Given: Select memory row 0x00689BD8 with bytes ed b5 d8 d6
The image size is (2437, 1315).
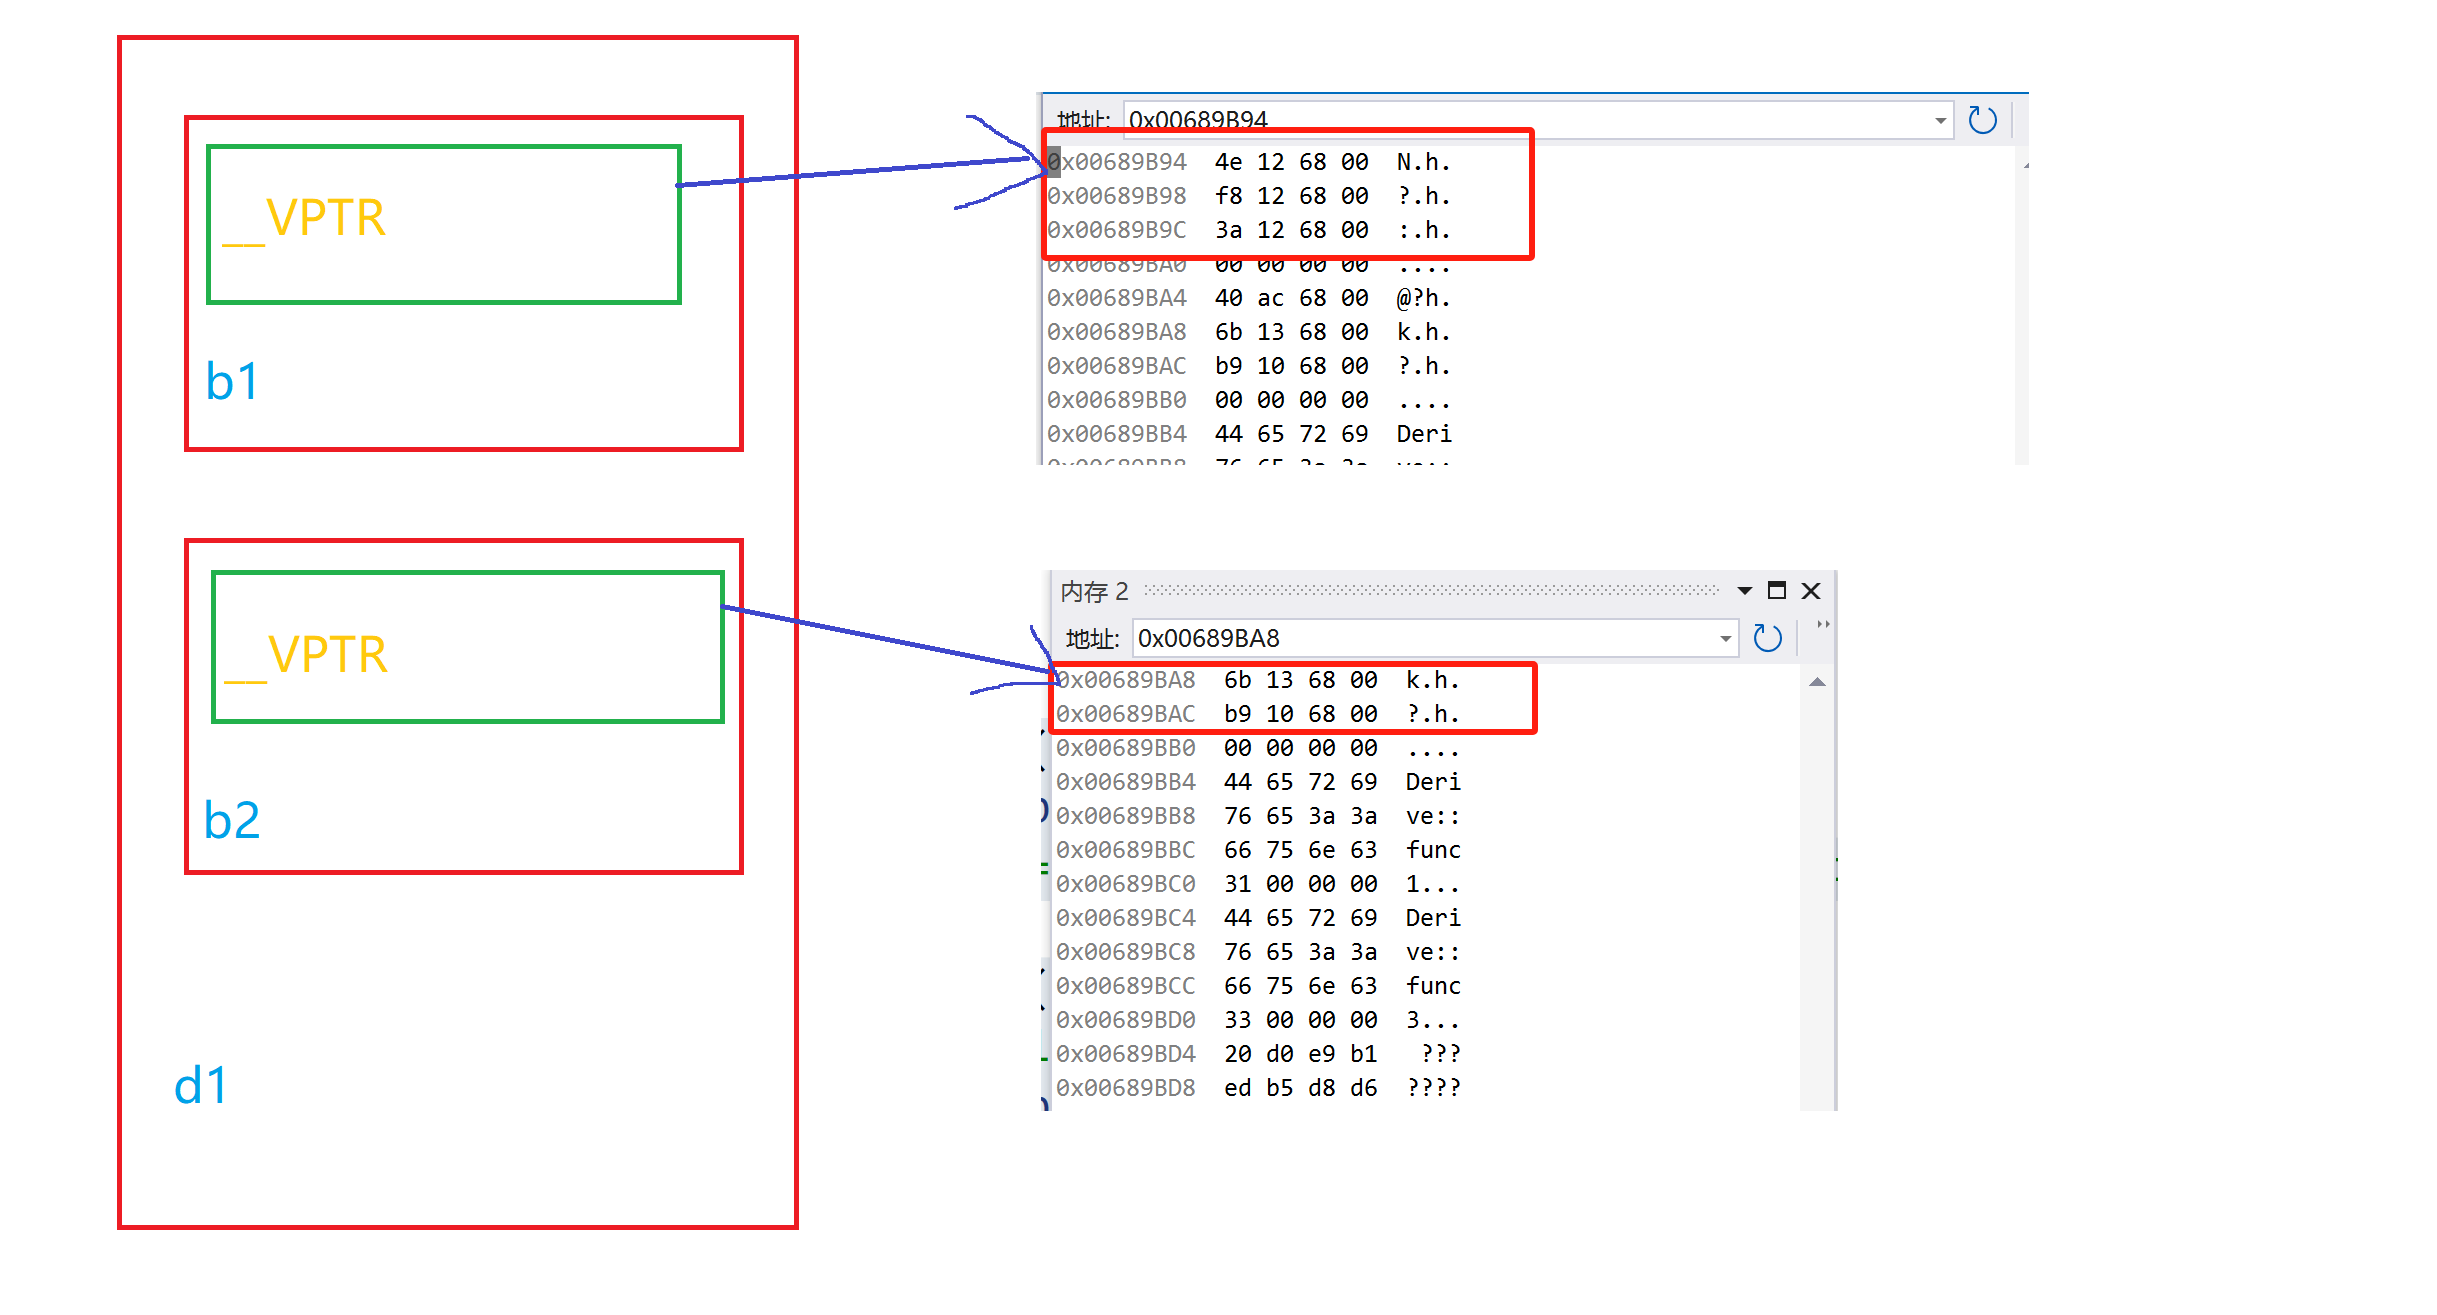Looking at the screenshot, I should tap(1258, 1088).
